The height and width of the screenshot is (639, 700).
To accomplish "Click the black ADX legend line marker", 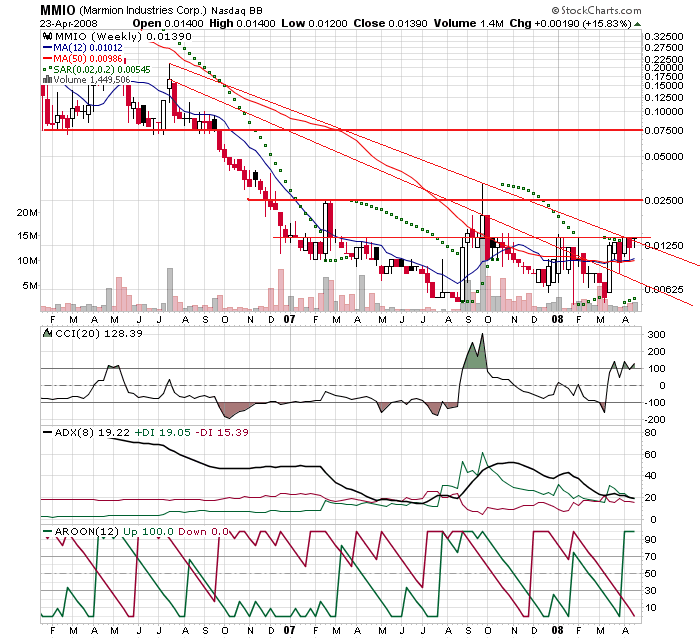I will click(47, 432).
